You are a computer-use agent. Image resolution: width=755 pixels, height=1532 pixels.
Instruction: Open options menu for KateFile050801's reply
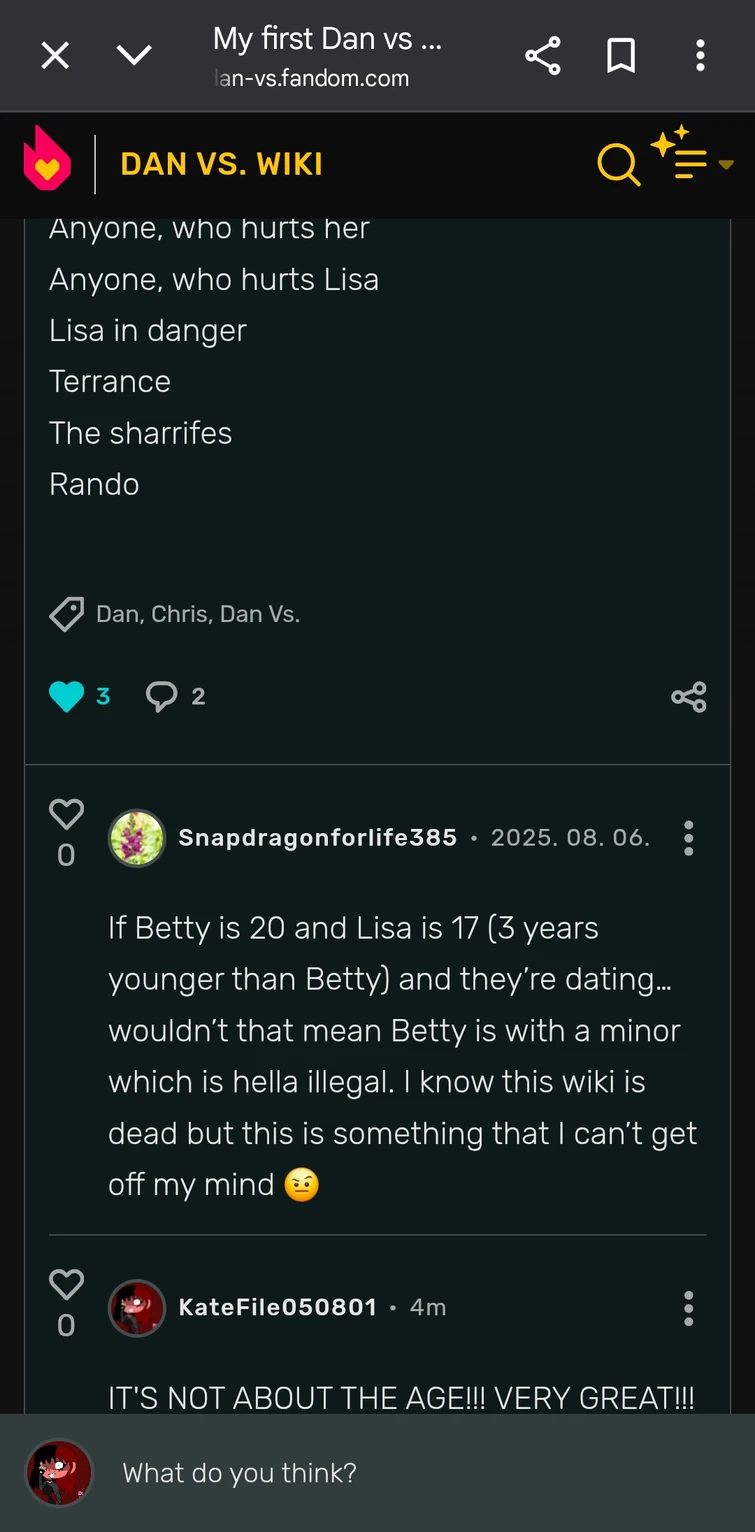point(688,1308)
